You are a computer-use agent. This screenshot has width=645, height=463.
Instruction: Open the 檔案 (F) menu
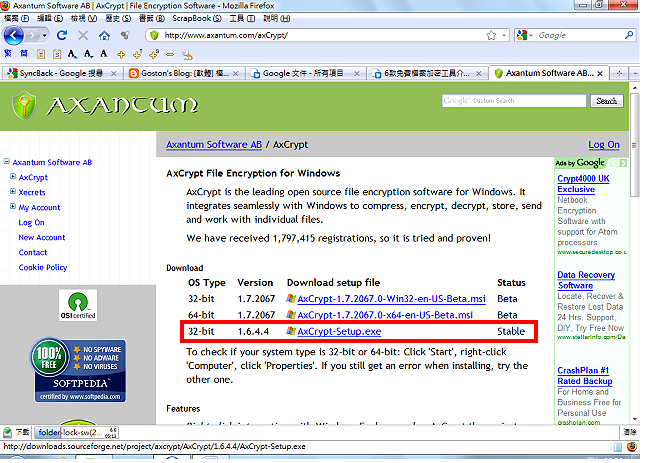[x=16, y=19]
